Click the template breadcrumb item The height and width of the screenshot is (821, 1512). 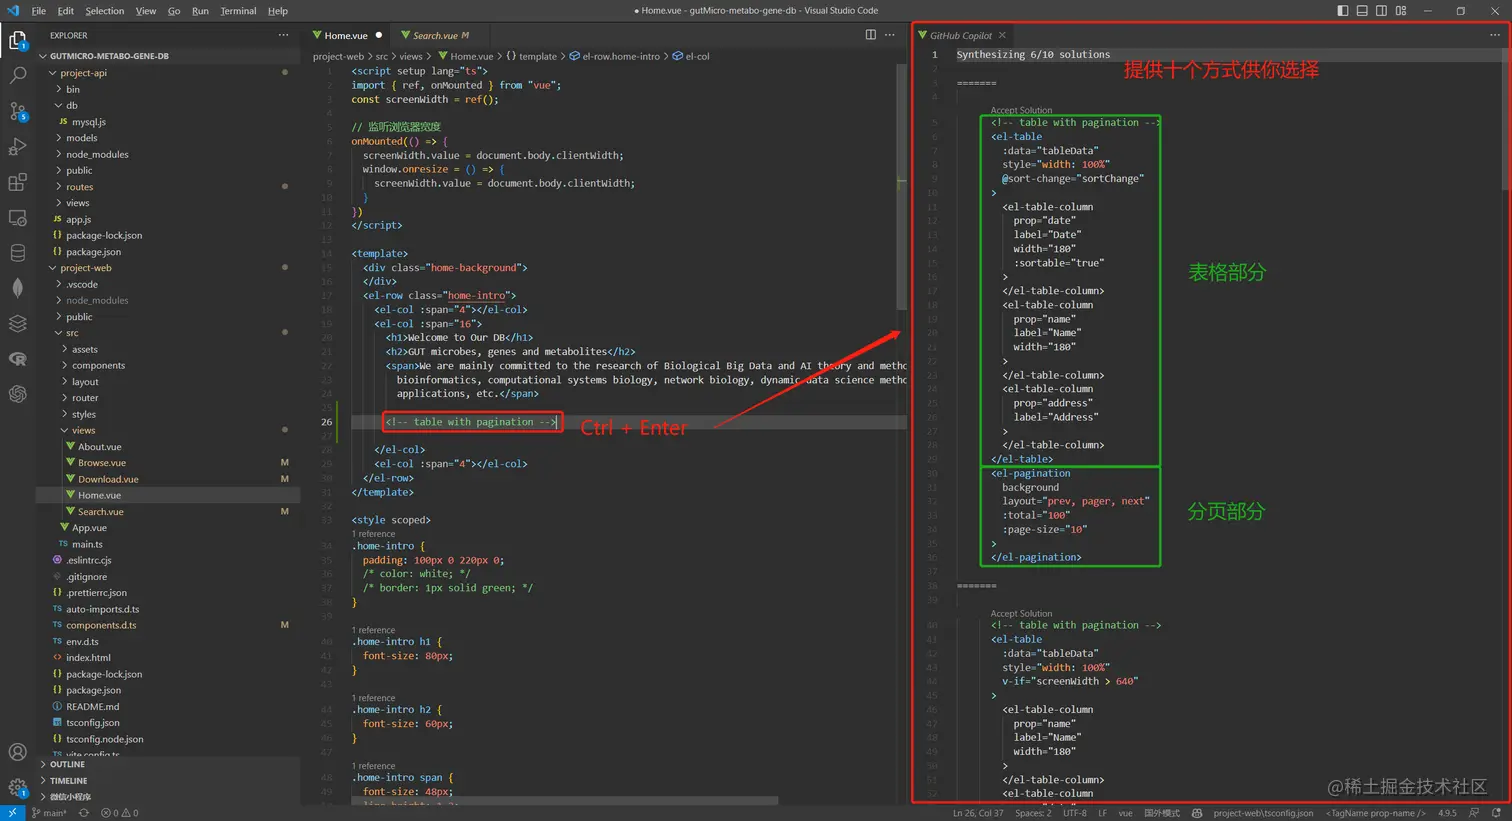pyautogui.click(x=531, y=57)
